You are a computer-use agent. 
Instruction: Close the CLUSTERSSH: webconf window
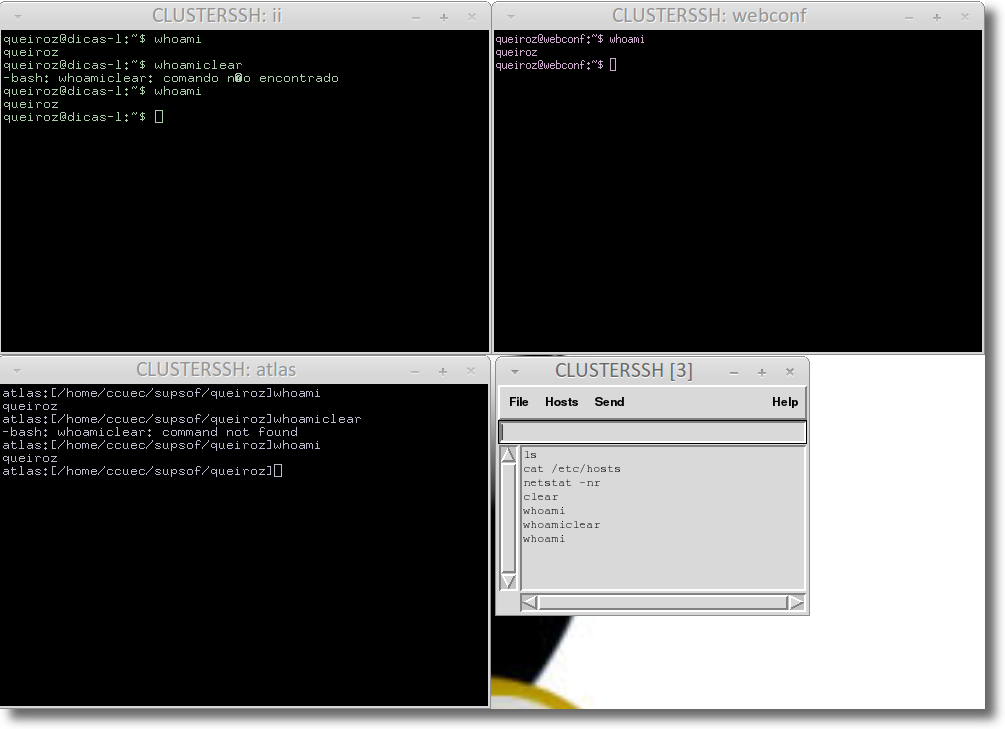coord(965,17)
